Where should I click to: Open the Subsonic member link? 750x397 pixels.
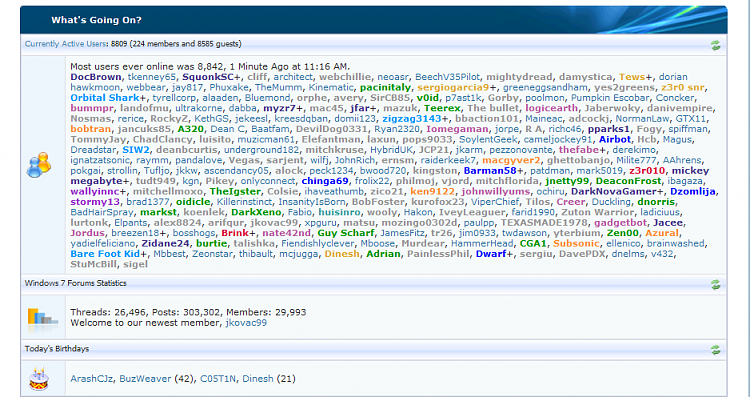[576, 244]
